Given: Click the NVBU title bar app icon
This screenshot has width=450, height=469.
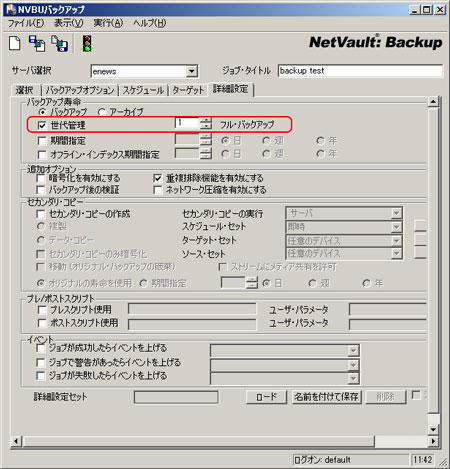Looking at the screenshot, I should tap(11, 9).
